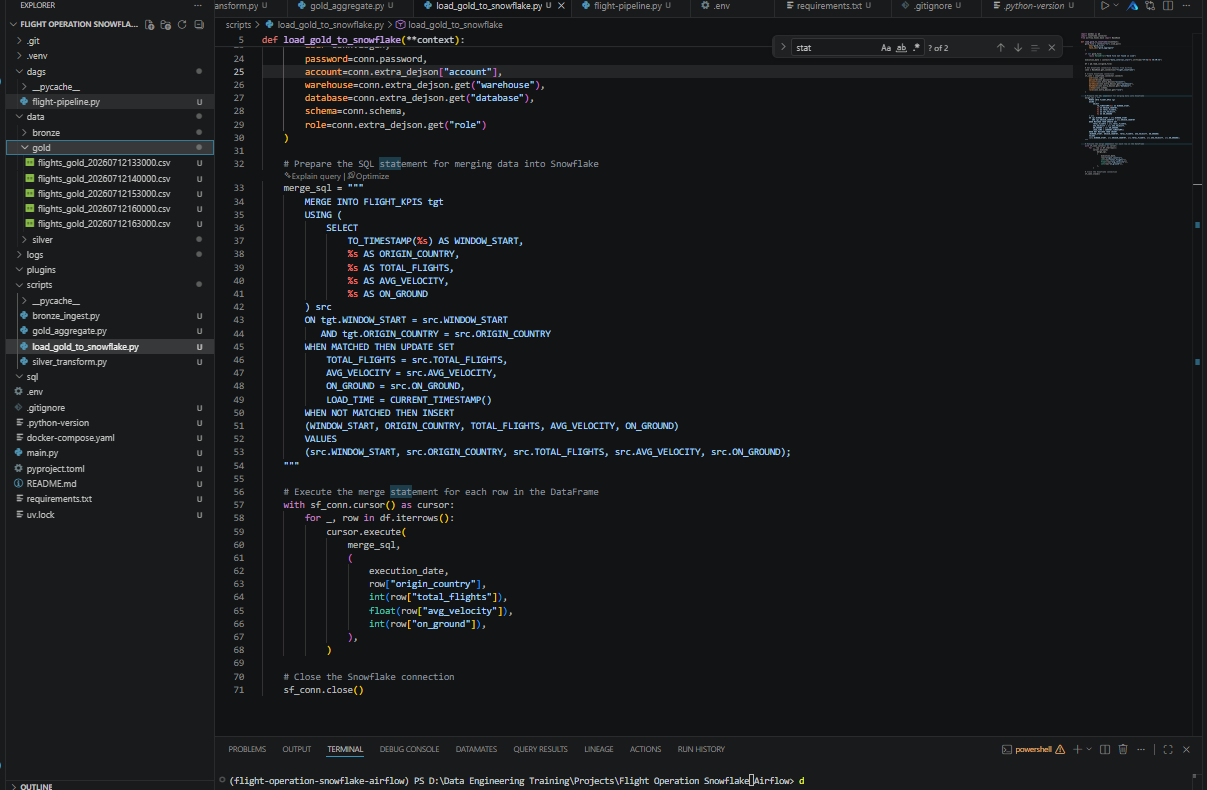
Task: Close the terminal panel
Action: click(1186, 749)
